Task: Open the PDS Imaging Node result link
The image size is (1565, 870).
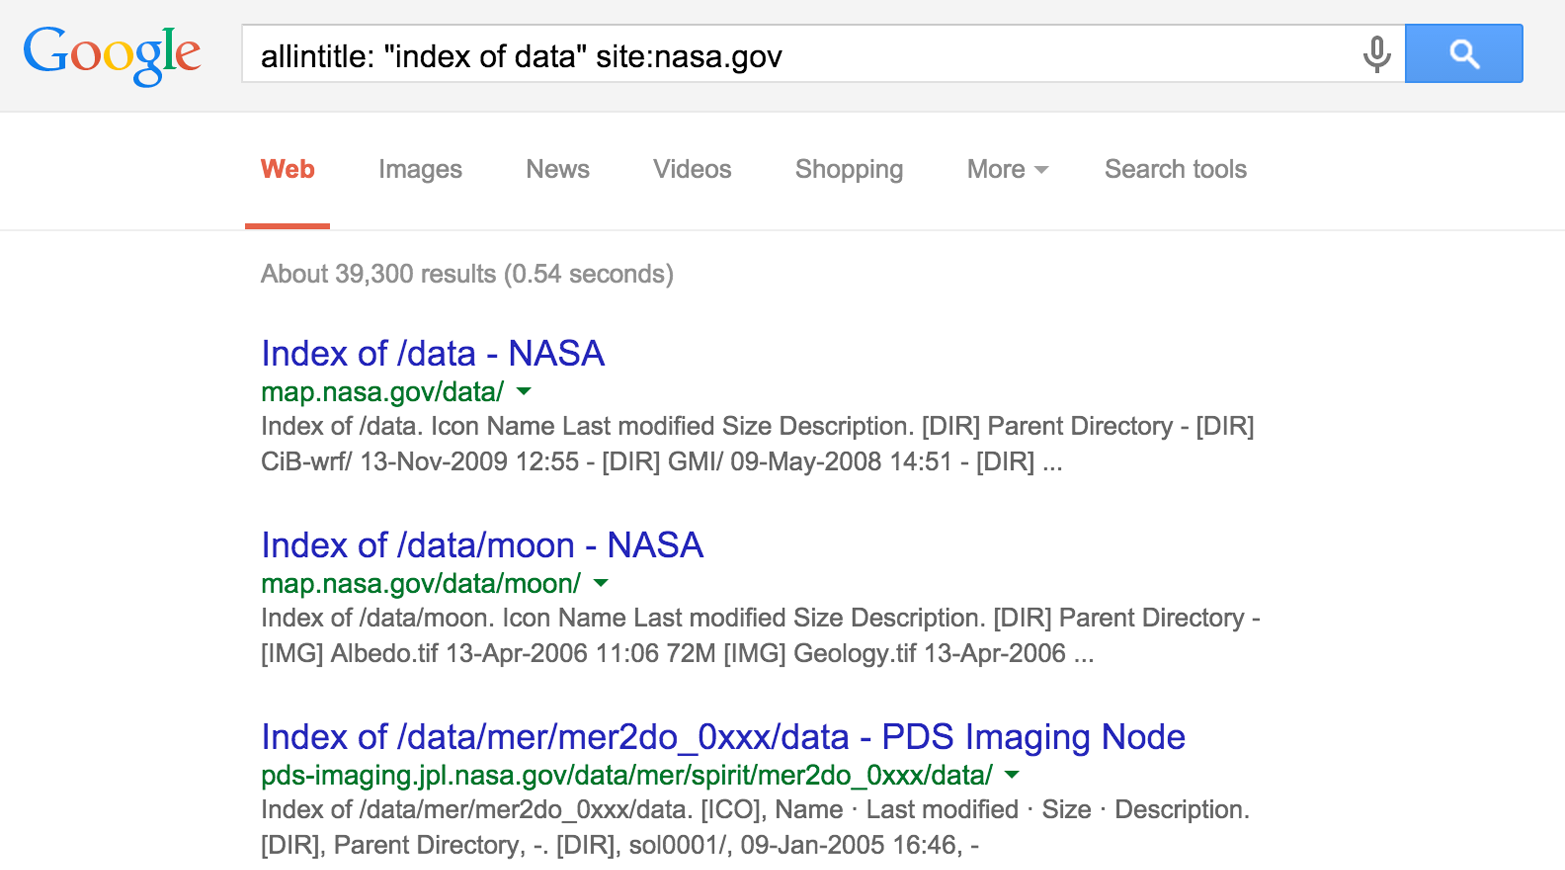Action: coord(721,738)
